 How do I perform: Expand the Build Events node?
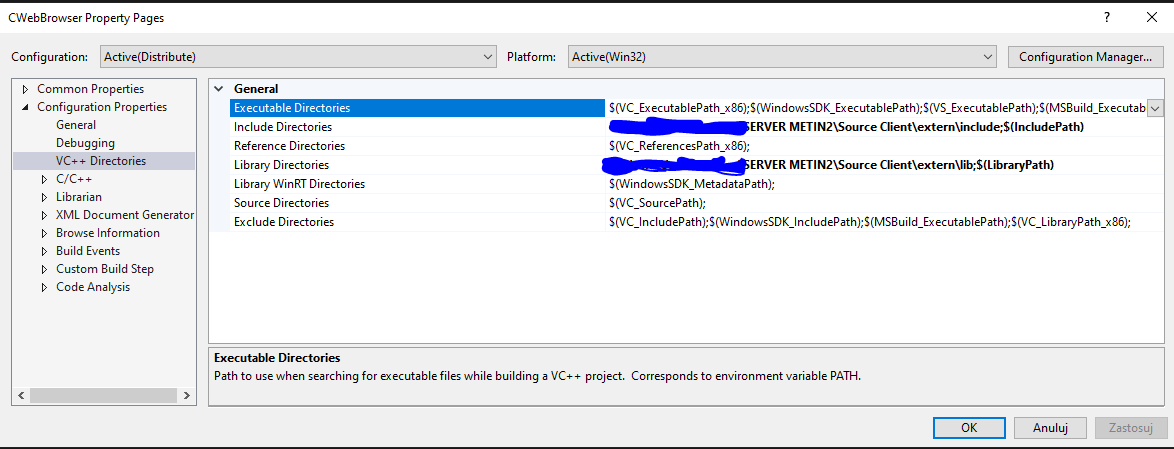[x=44, y=251]
